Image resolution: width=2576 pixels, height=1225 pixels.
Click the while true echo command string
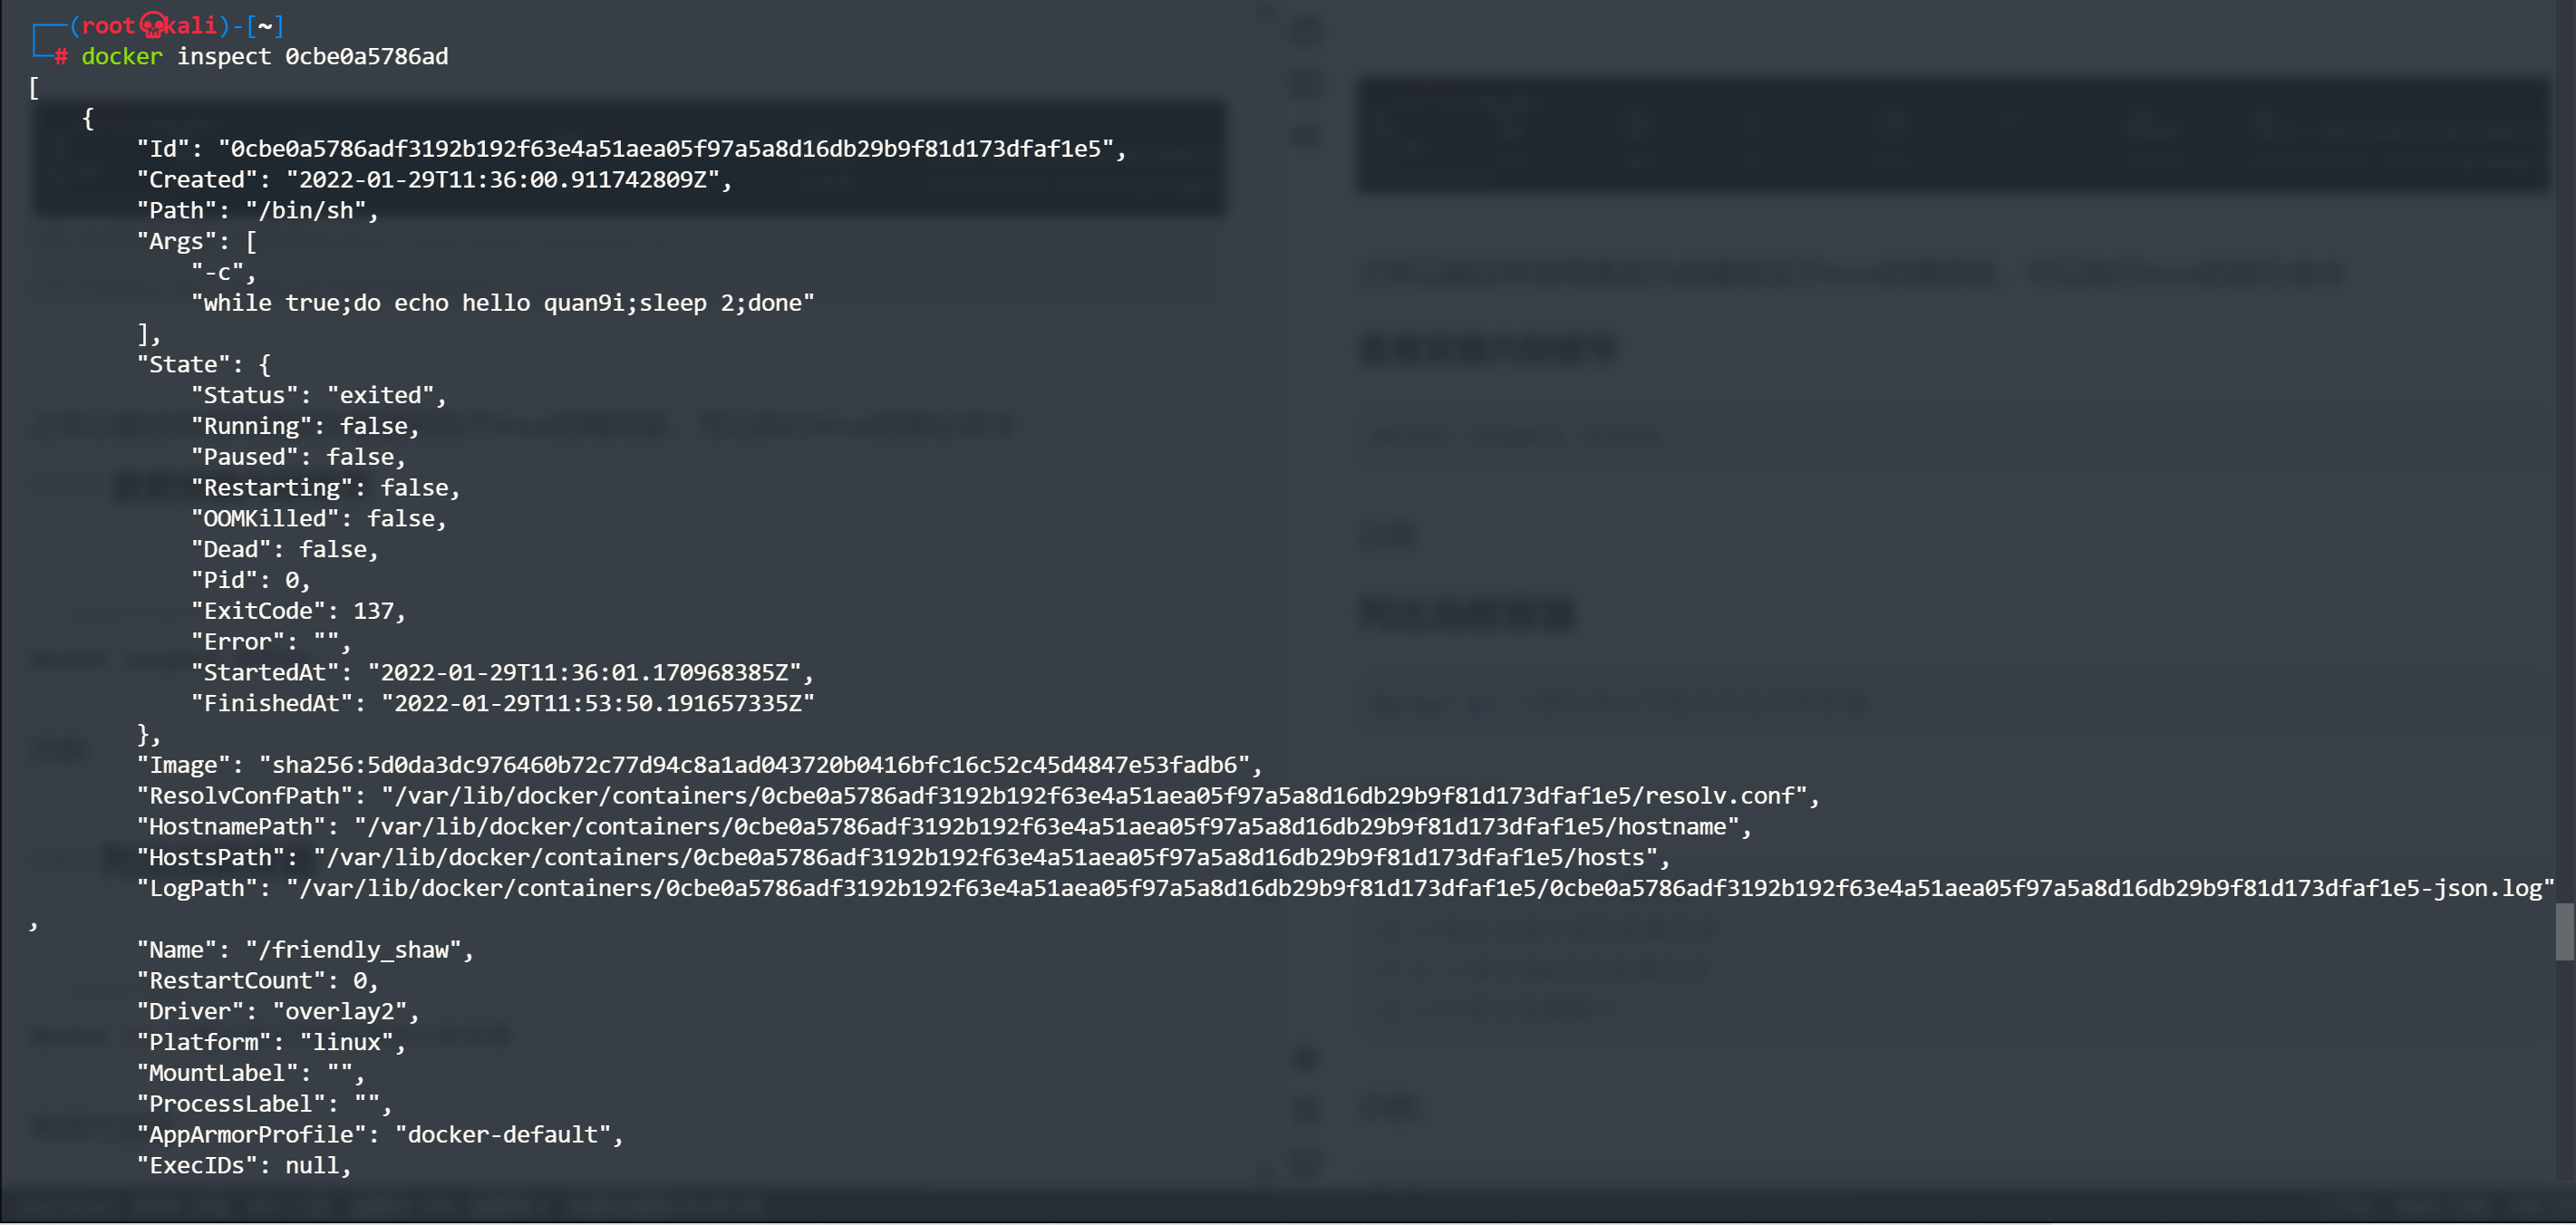(503, 303)
